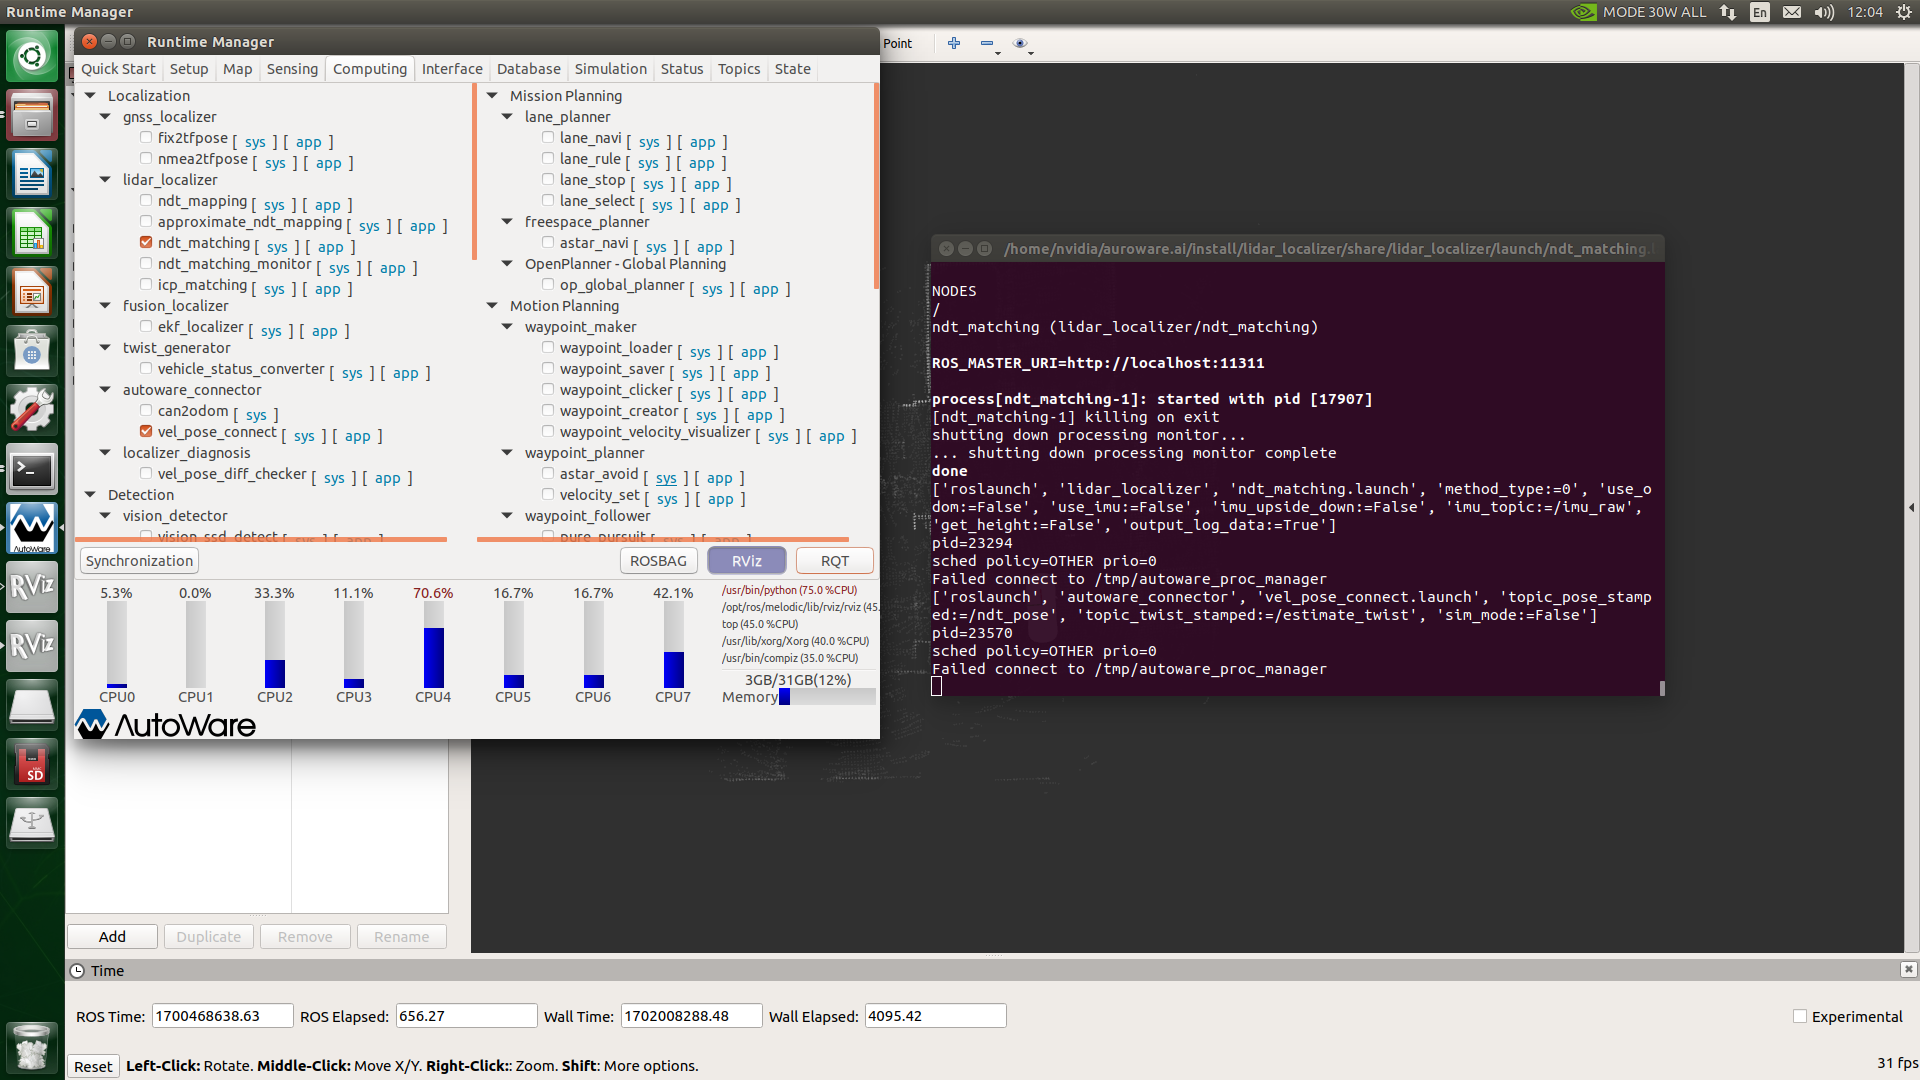This screenshot has width=1920, height=1080.
Task: Switch to the Sensing tab
Action: pyautogui.click(x=292, y=69)
